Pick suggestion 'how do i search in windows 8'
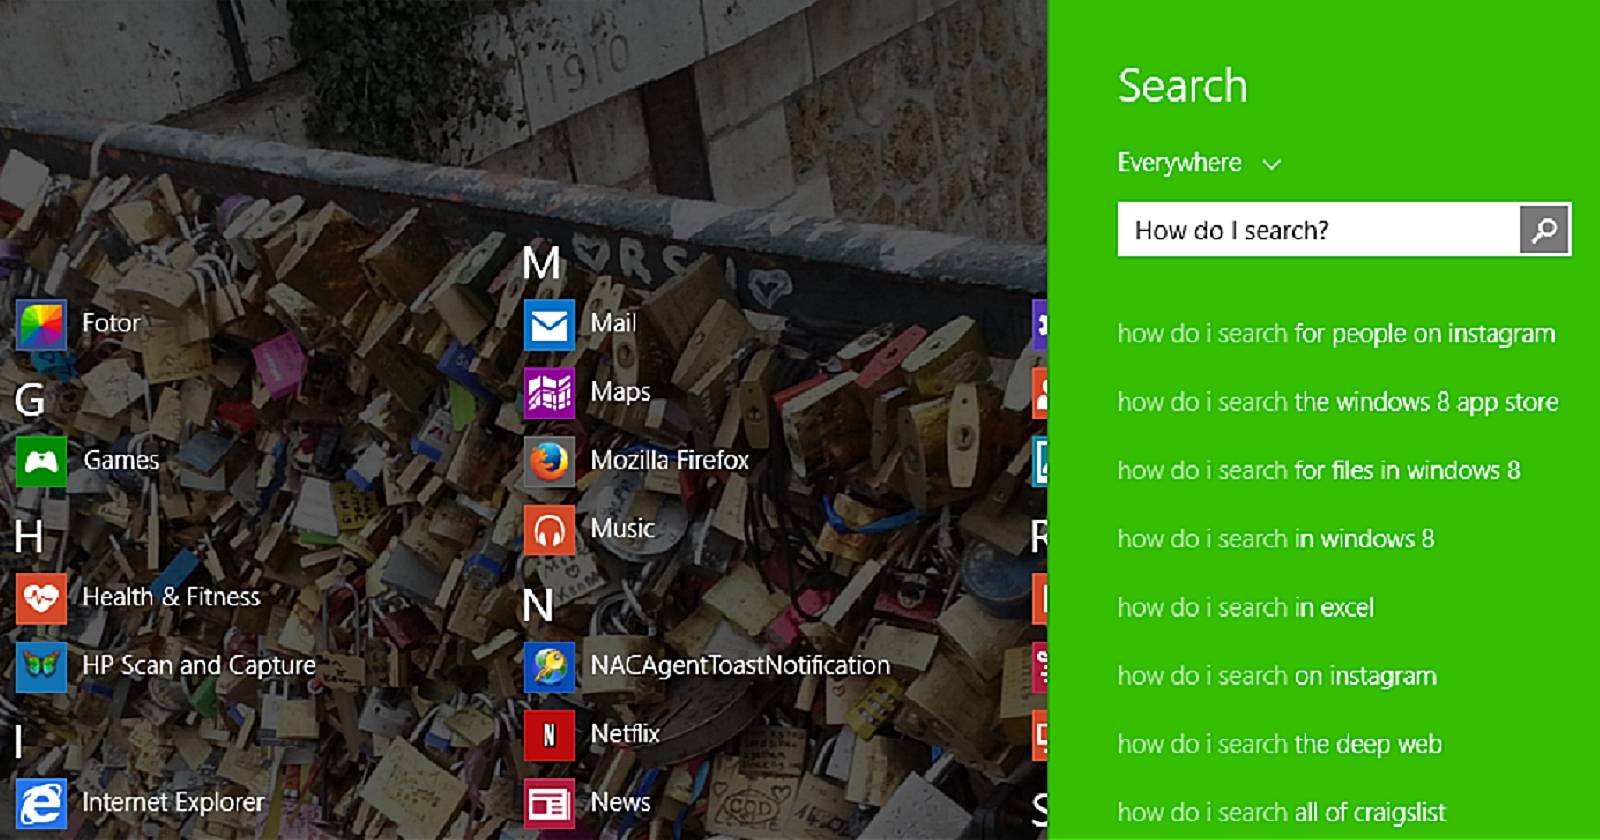 click(1276, 539)
